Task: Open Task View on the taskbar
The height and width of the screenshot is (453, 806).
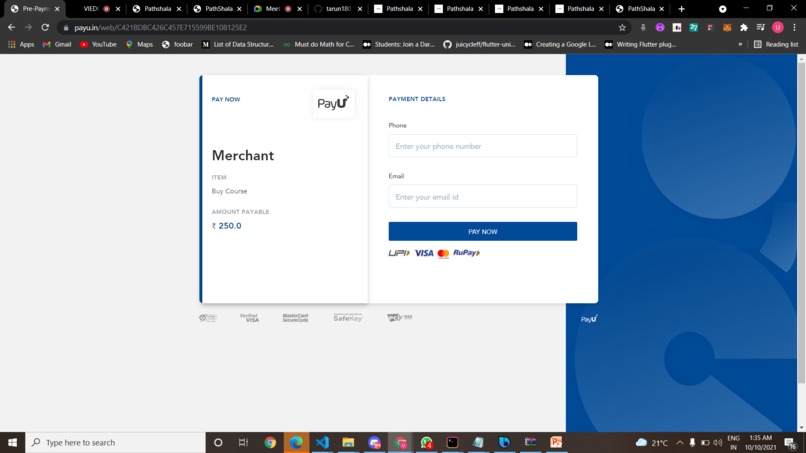Action: click(x=244, y=442)
